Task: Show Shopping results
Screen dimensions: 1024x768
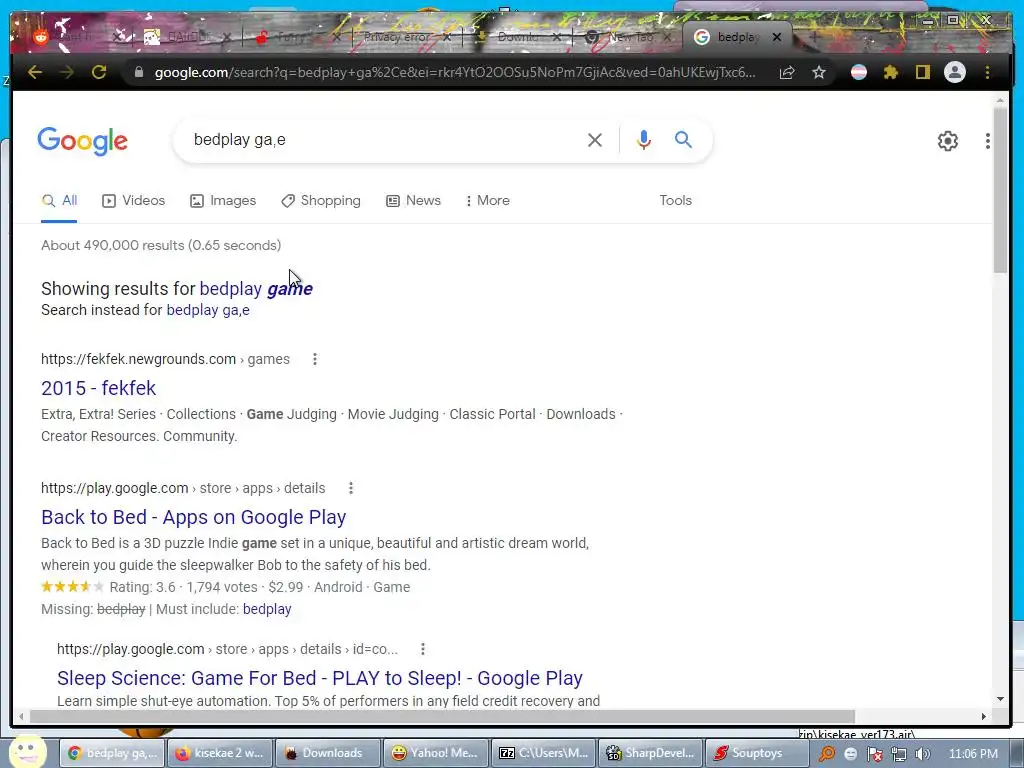Action: pos(321,200)
